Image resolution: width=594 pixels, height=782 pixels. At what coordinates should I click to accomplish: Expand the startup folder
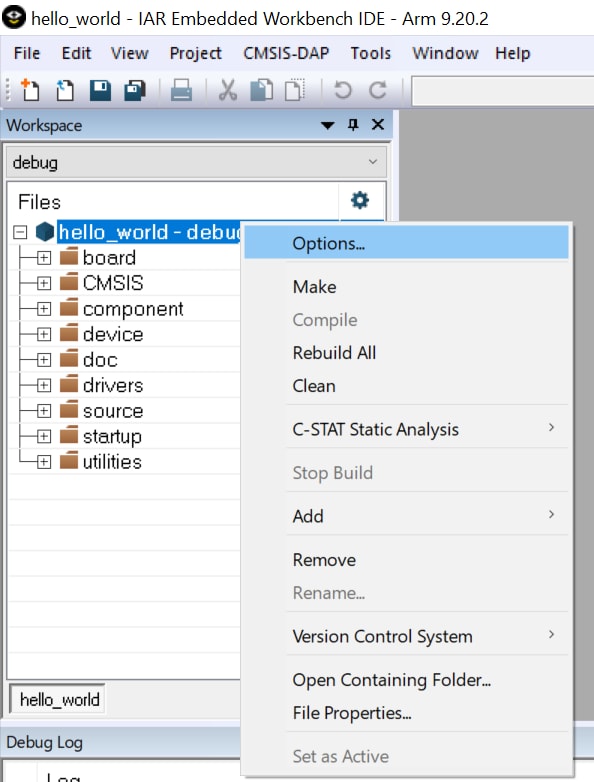(44, 436)
